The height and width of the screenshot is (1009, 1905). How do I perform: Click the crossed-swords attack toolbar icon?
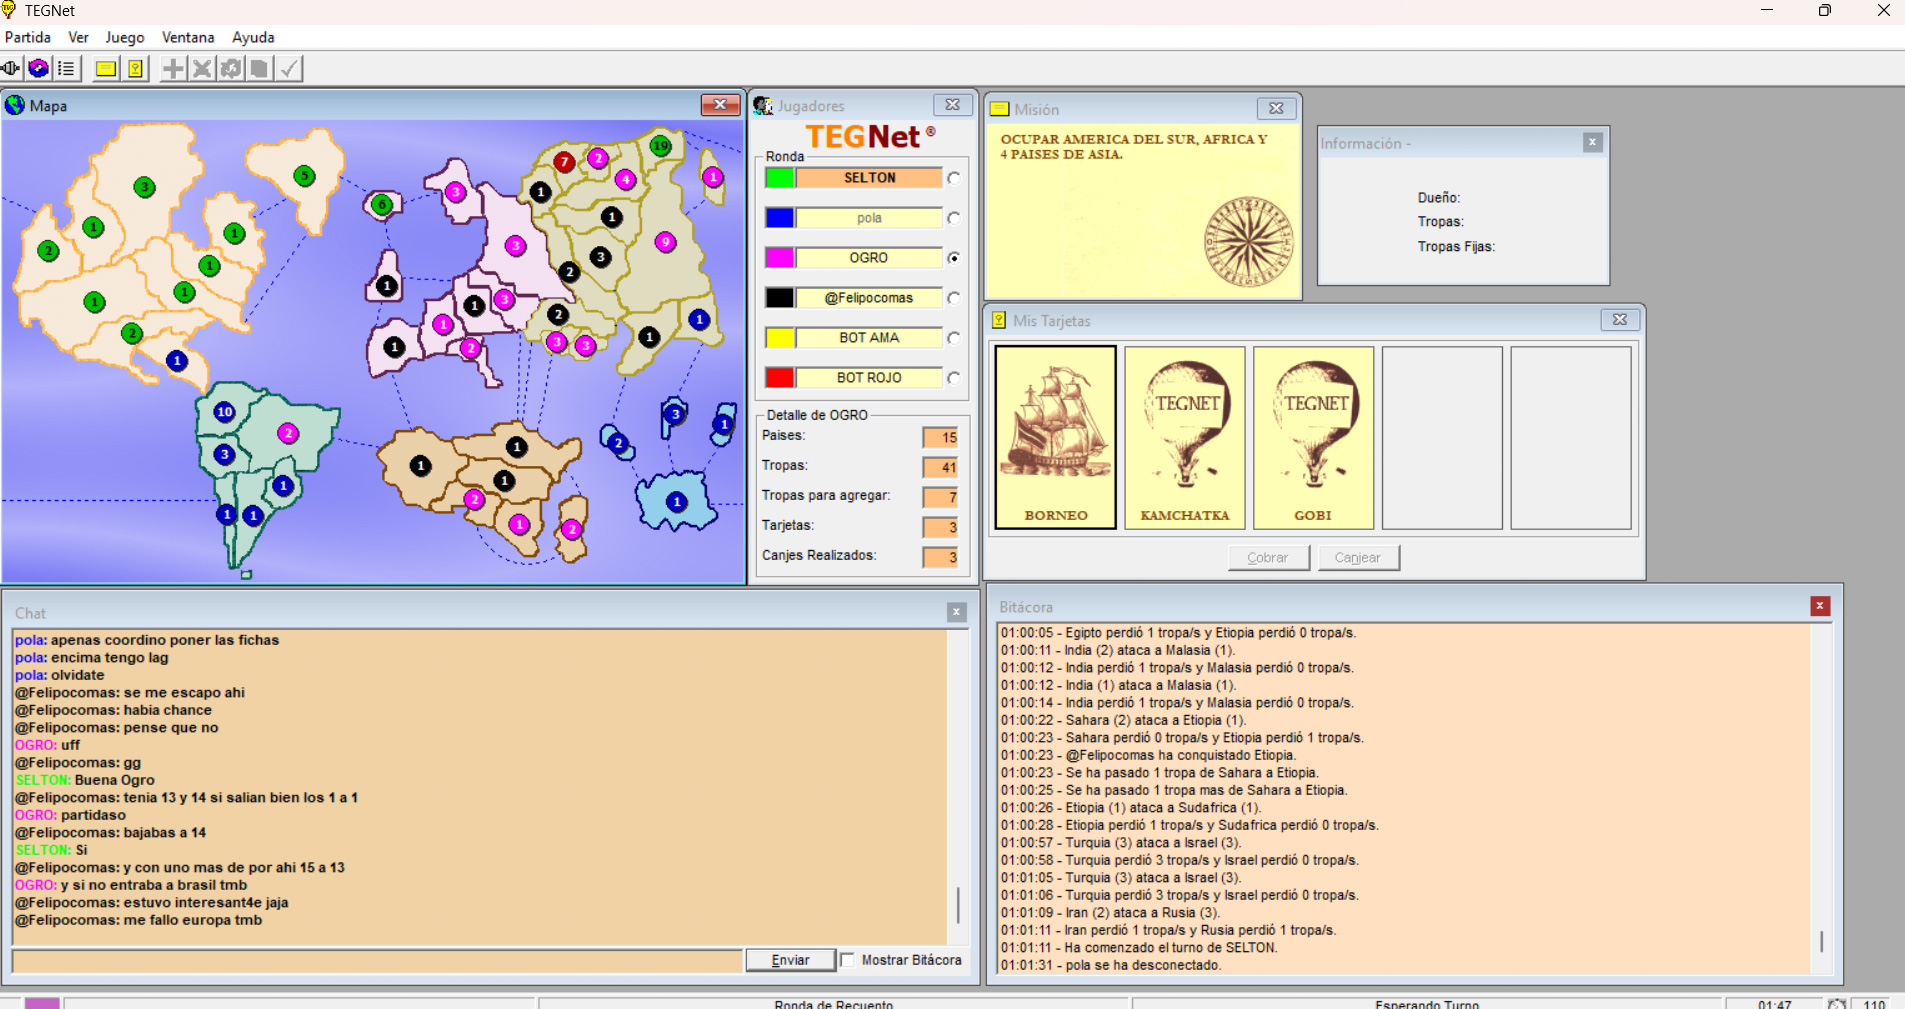(x=202, y=68)
